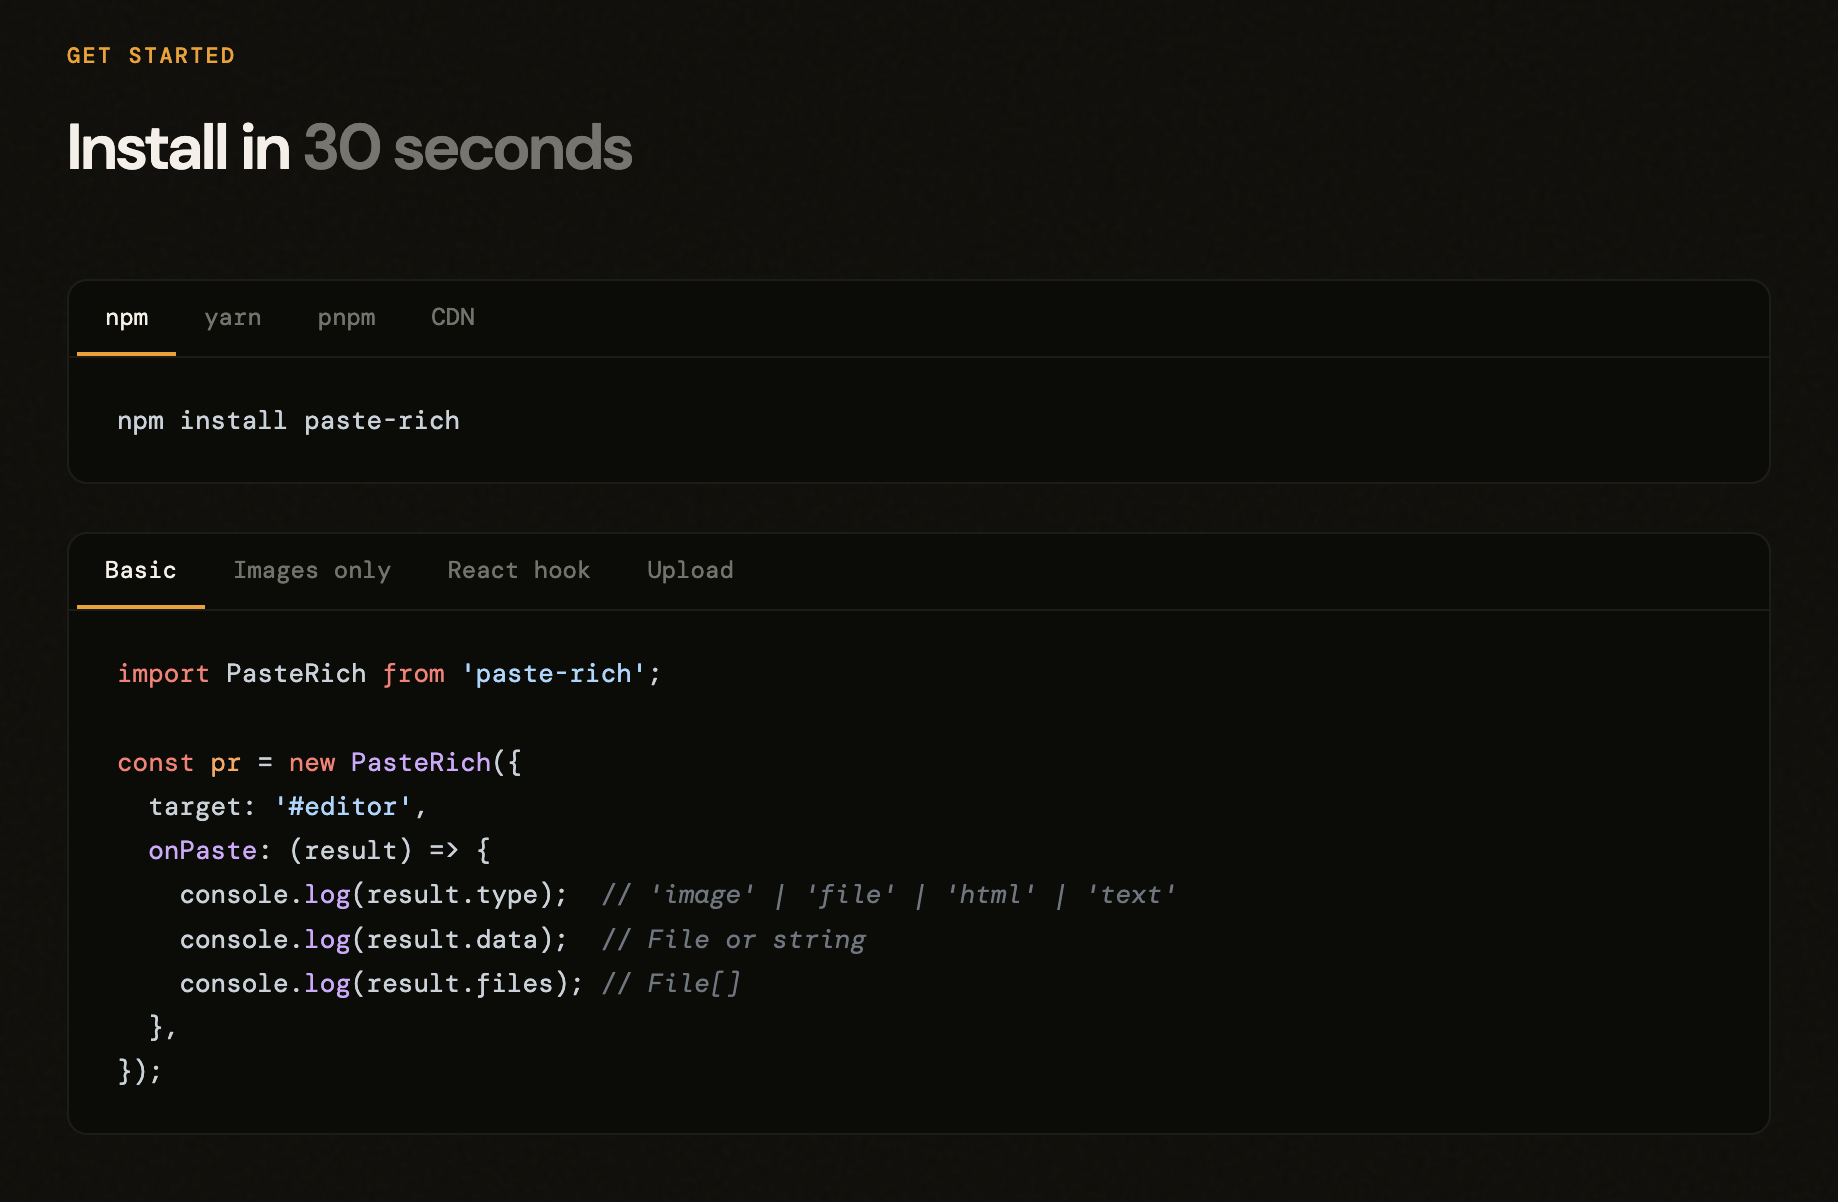This screenshot has width=1838, height=1202.
Task: Click the onPaste: (result) => { line
Action: pyautogui.click(x=319, y=851)
